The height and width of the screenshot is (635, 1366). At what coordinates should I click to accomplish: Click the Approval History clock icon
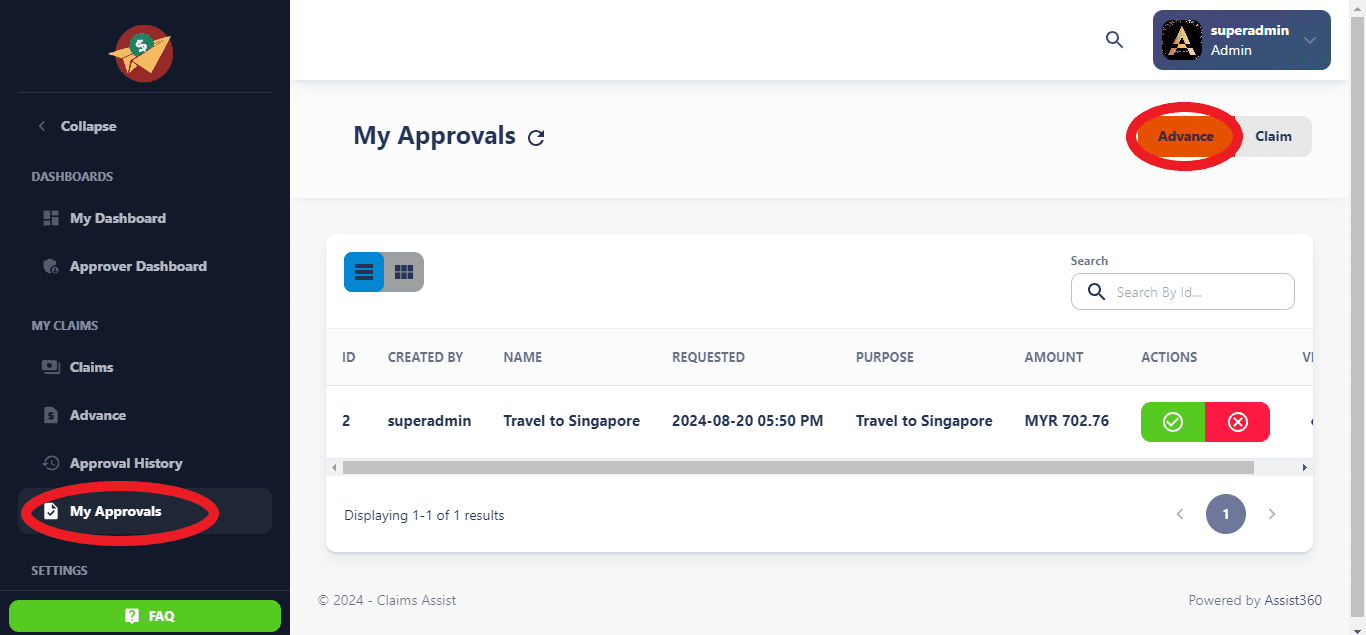tap(51, 463)
